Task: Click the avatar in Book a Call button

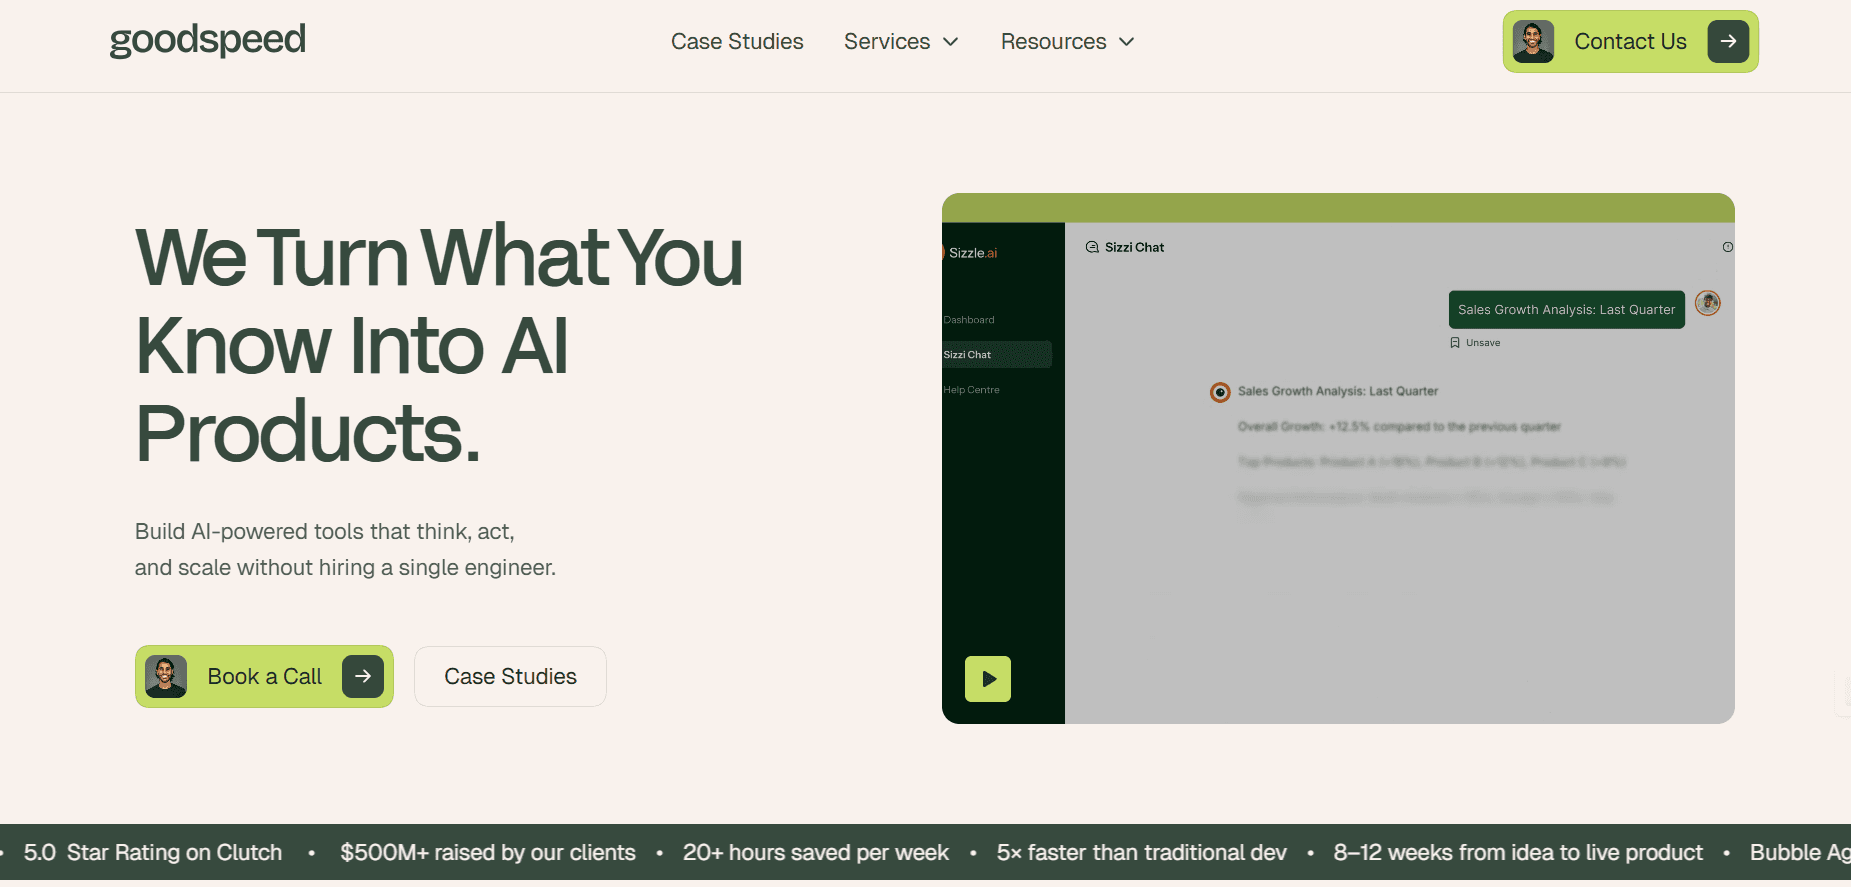Action: [166, 676]
